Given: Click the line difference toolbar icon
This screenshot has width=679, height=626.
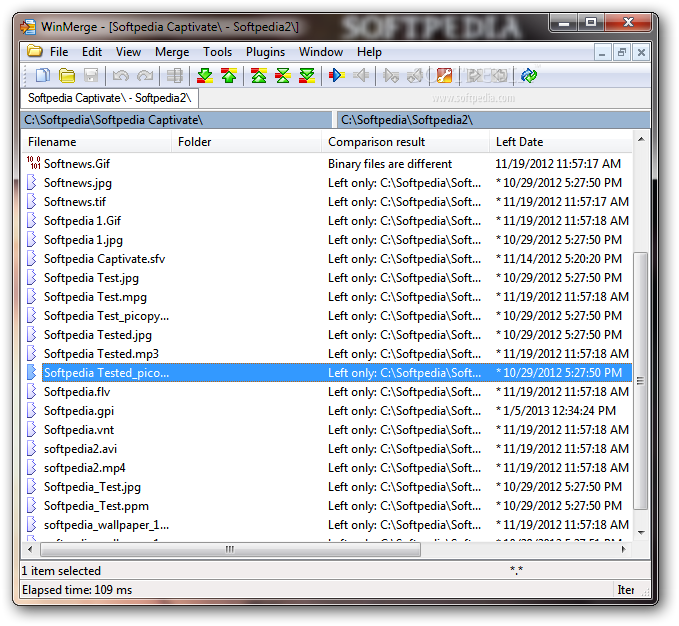Looking at the screenshot, I should click(x=175, y=76).
